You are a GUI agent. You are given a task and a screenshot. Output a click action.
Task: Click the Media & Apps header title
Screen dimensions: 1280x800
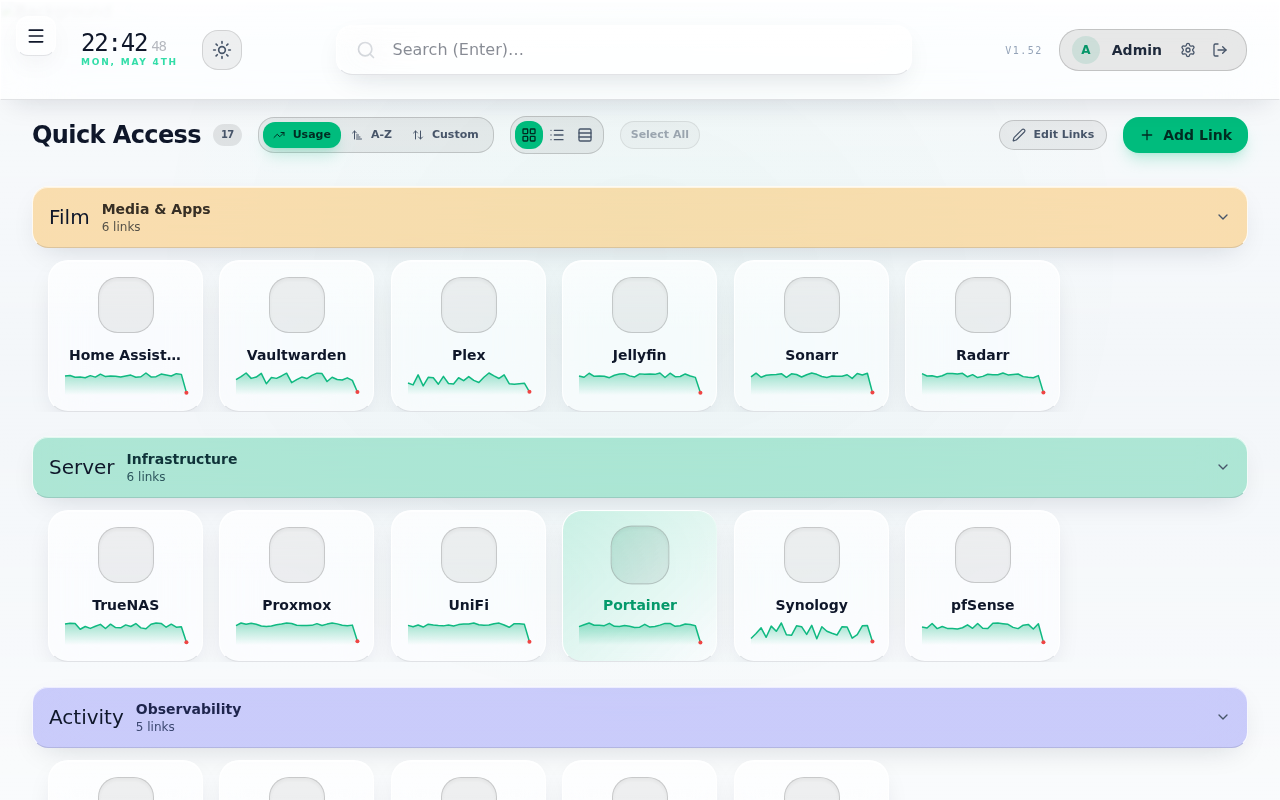coord(156,209)
